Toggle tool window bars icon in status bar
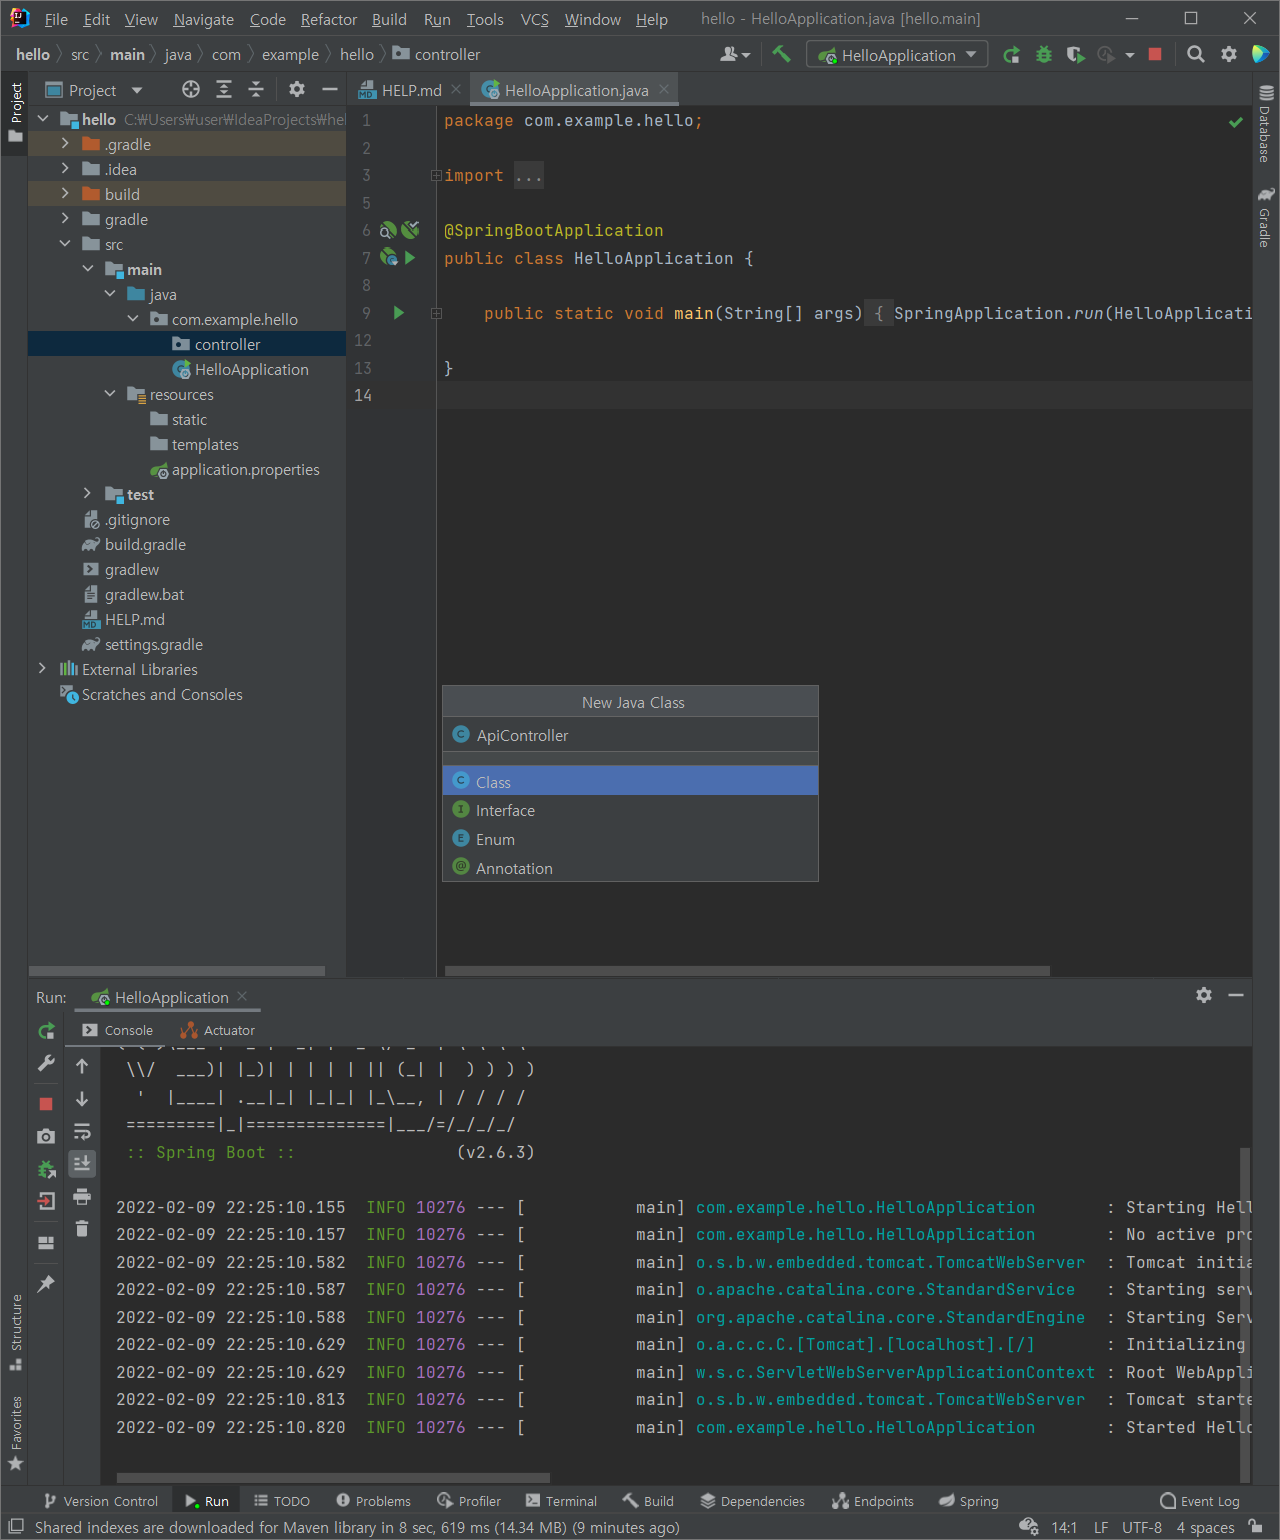Image resolution: width=1280 pixels, height=1540 pixels. click(16, 1526)
